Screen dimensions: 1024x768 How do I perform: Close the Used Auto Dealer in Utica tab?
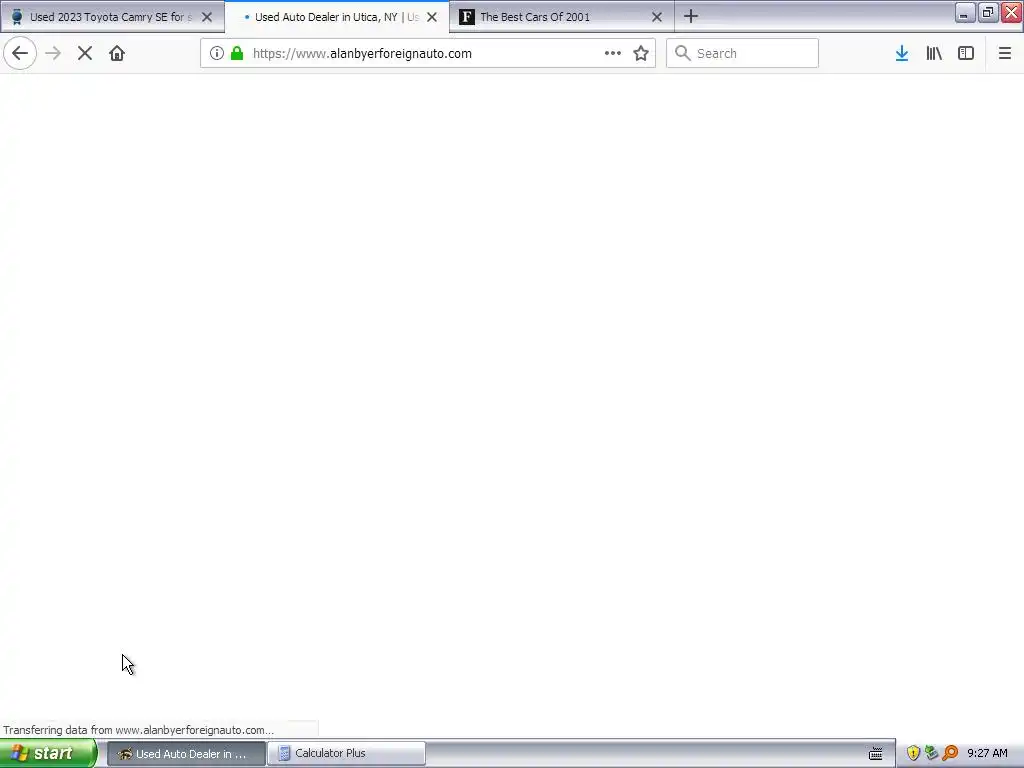coord(432,17)
